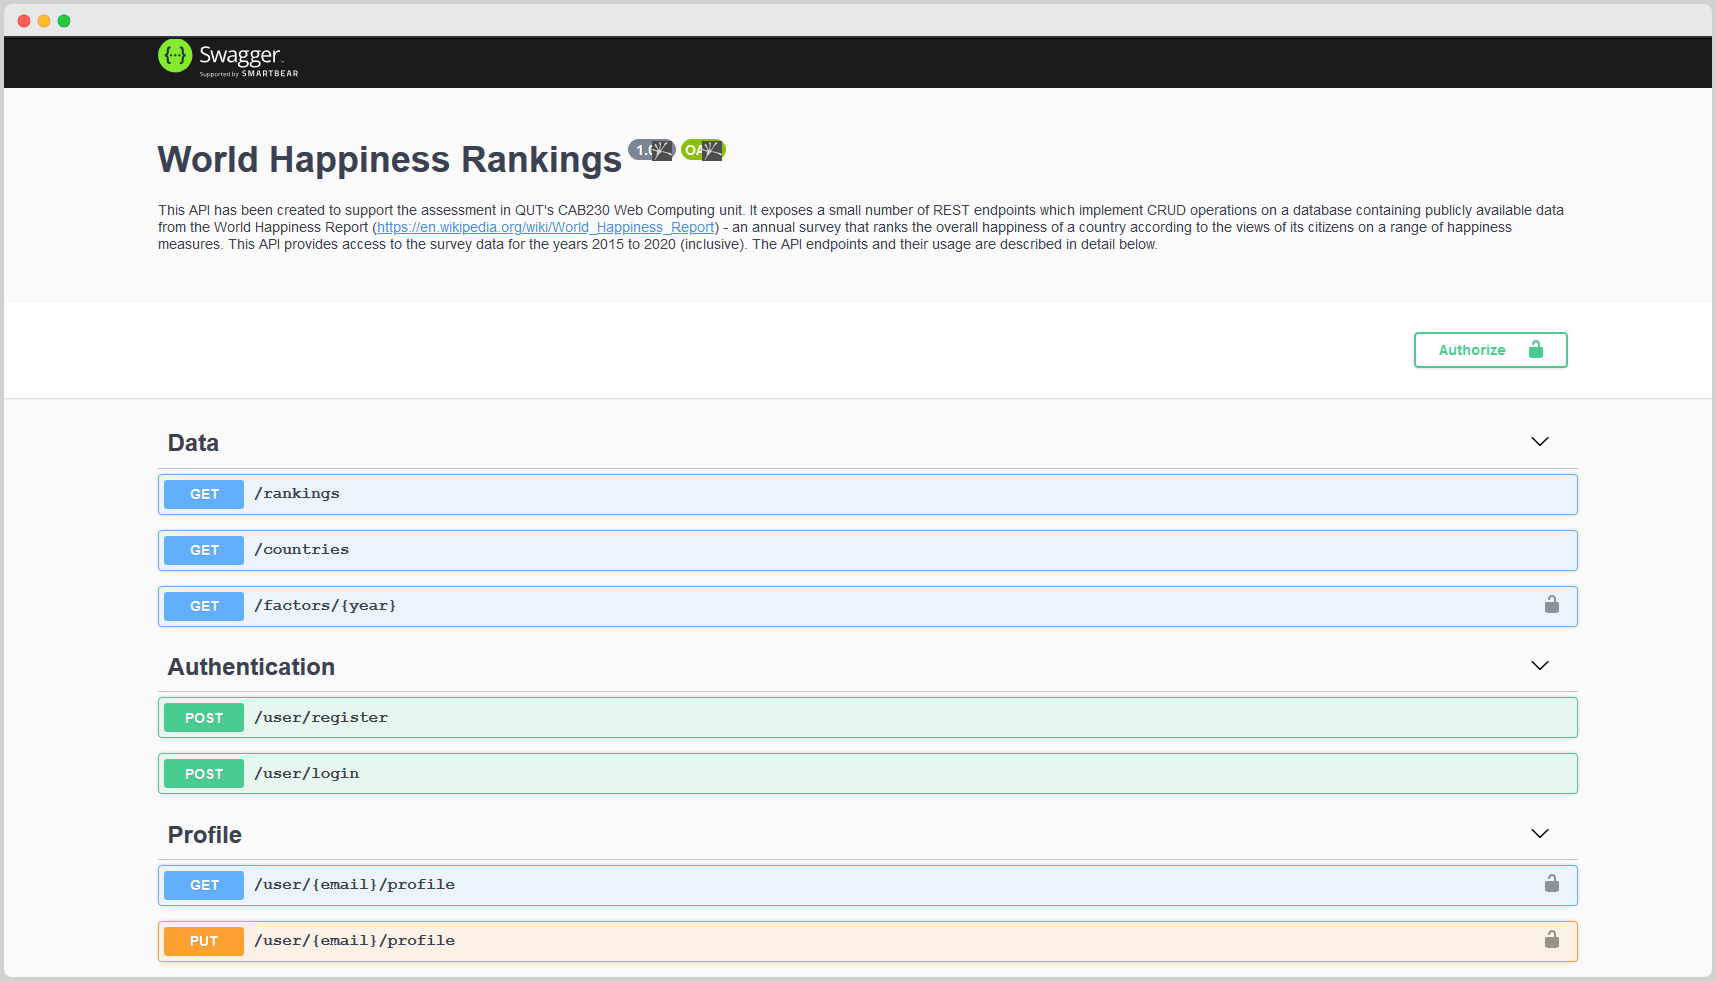Open the Wikipedia World Happiness Report link

546,228
